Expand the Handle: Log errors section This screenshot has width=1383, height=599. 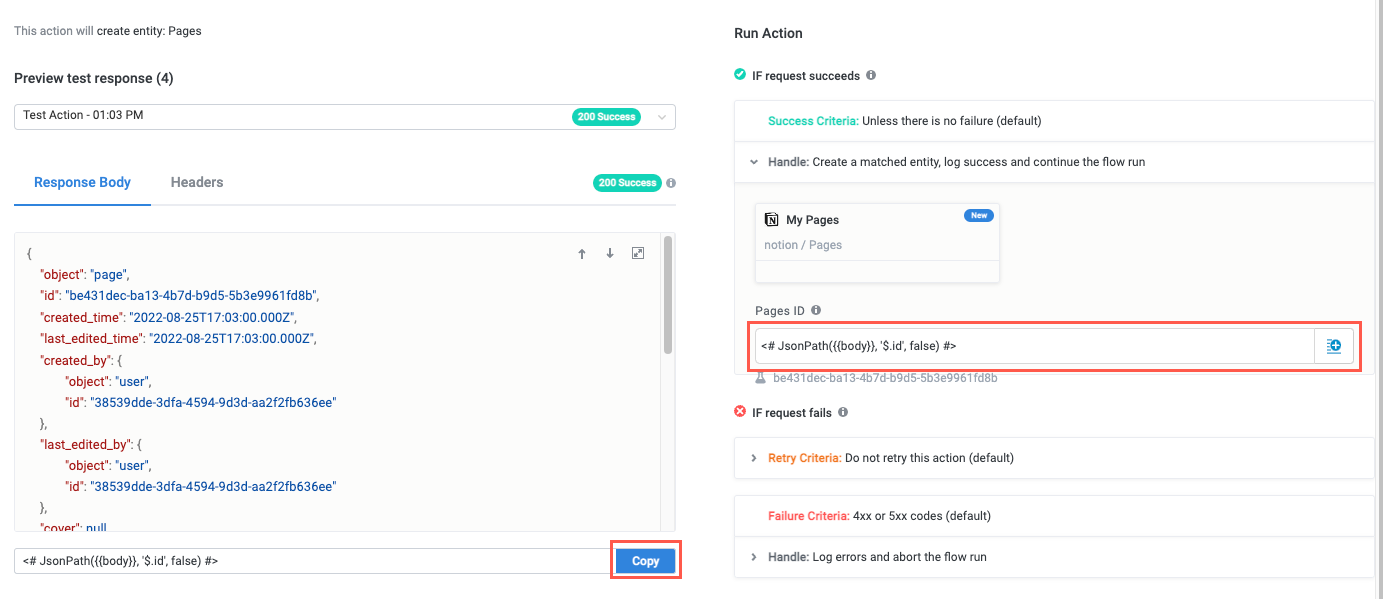coord(753,557)
